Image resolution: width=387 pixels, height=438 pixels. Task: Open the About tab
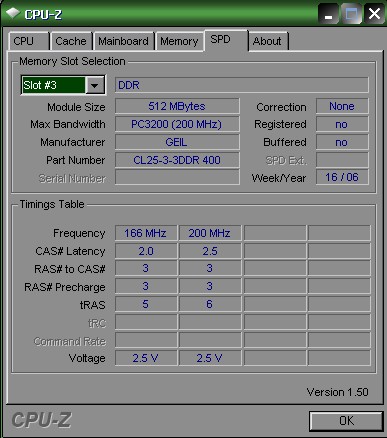[268, 41]
